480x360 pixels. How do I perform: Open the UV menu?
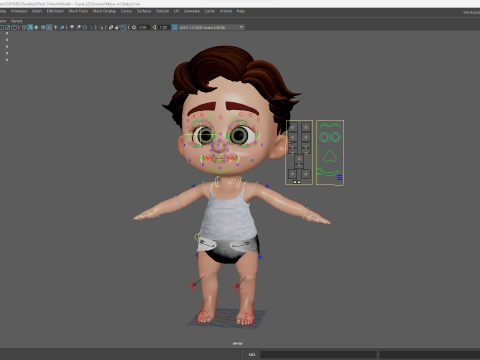[176, 11]
